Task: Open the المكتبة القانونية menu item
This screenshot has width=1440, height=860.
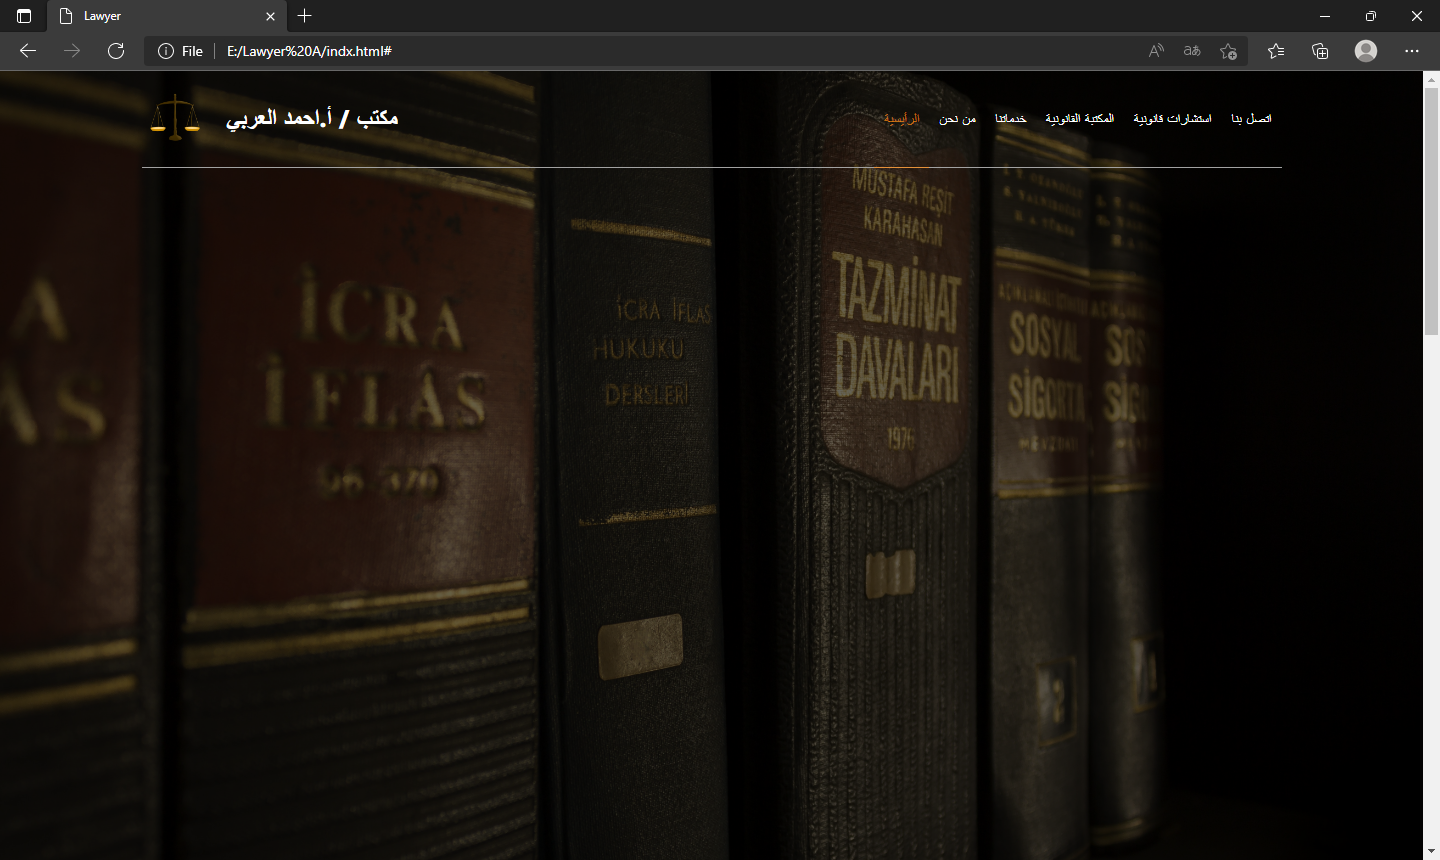Action: click(x=1079, y=119)
